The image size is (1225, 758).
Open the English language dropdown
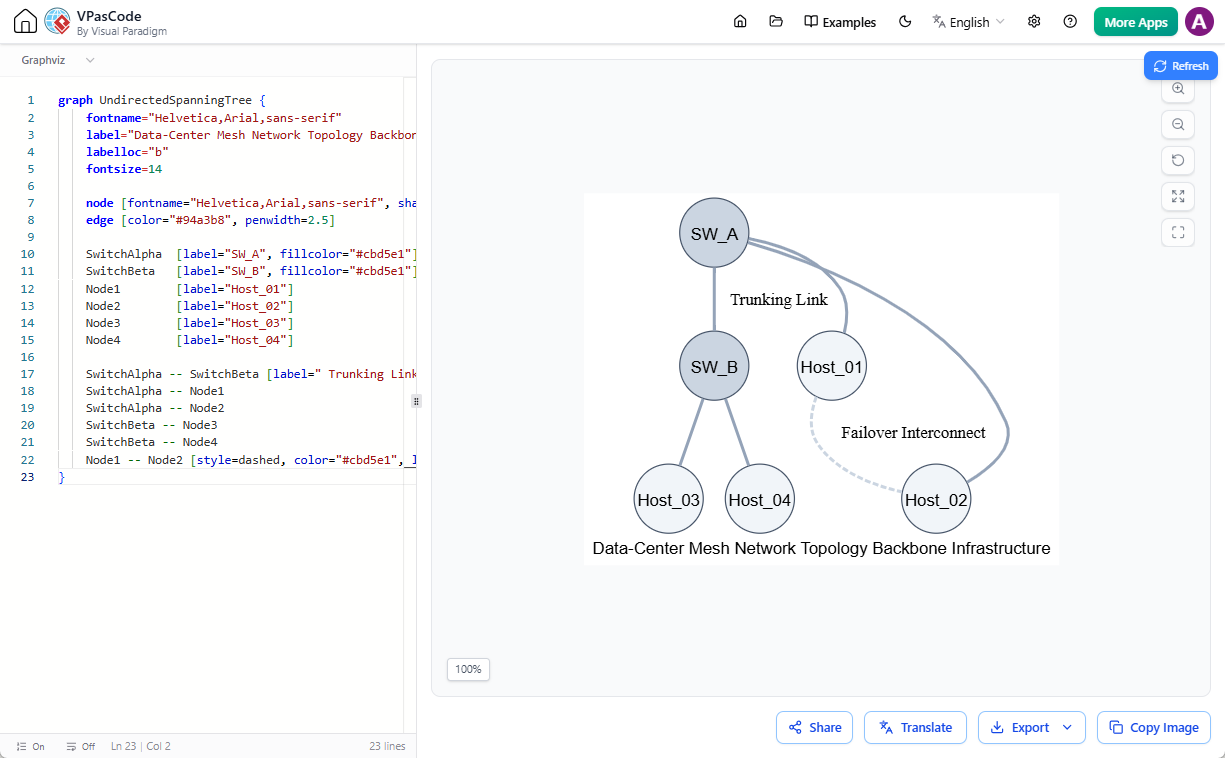click(968, 22)
